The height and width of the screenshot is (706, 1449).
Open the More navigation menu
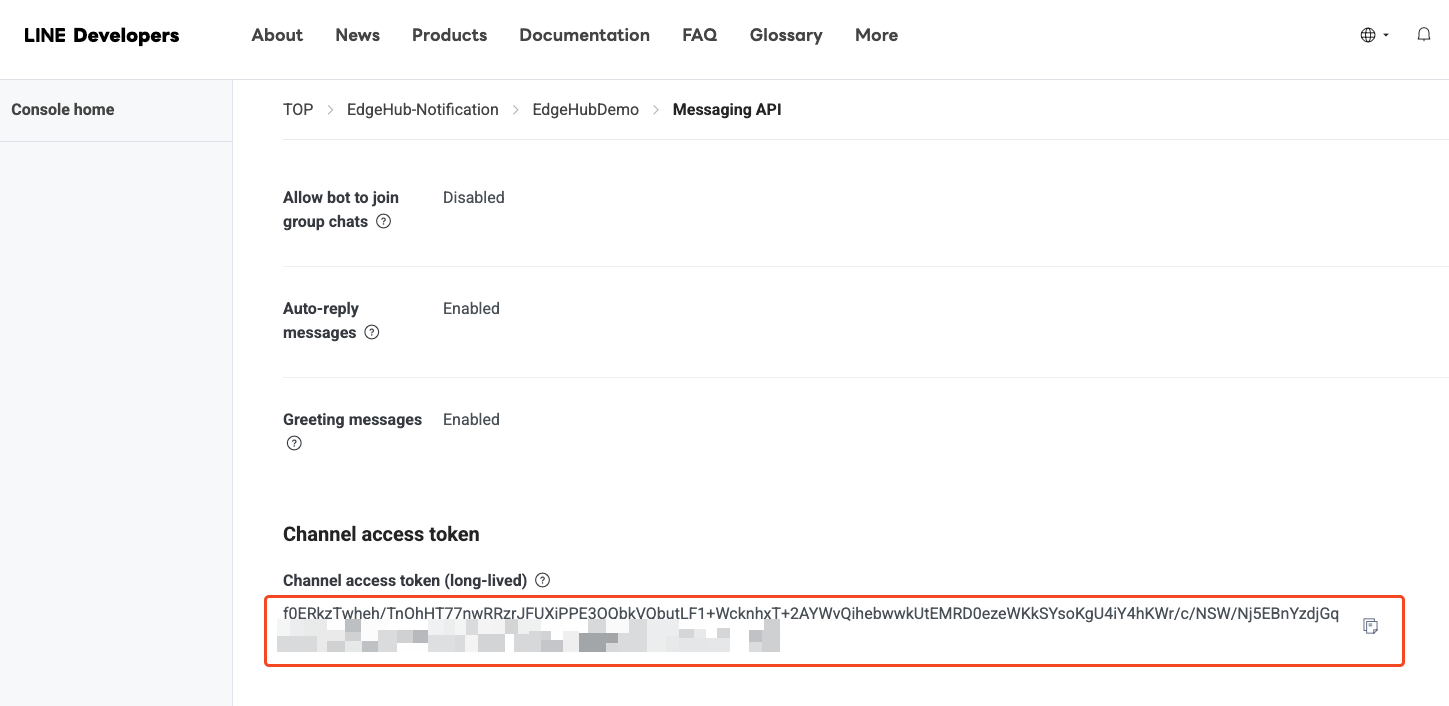tap(876, 35)
